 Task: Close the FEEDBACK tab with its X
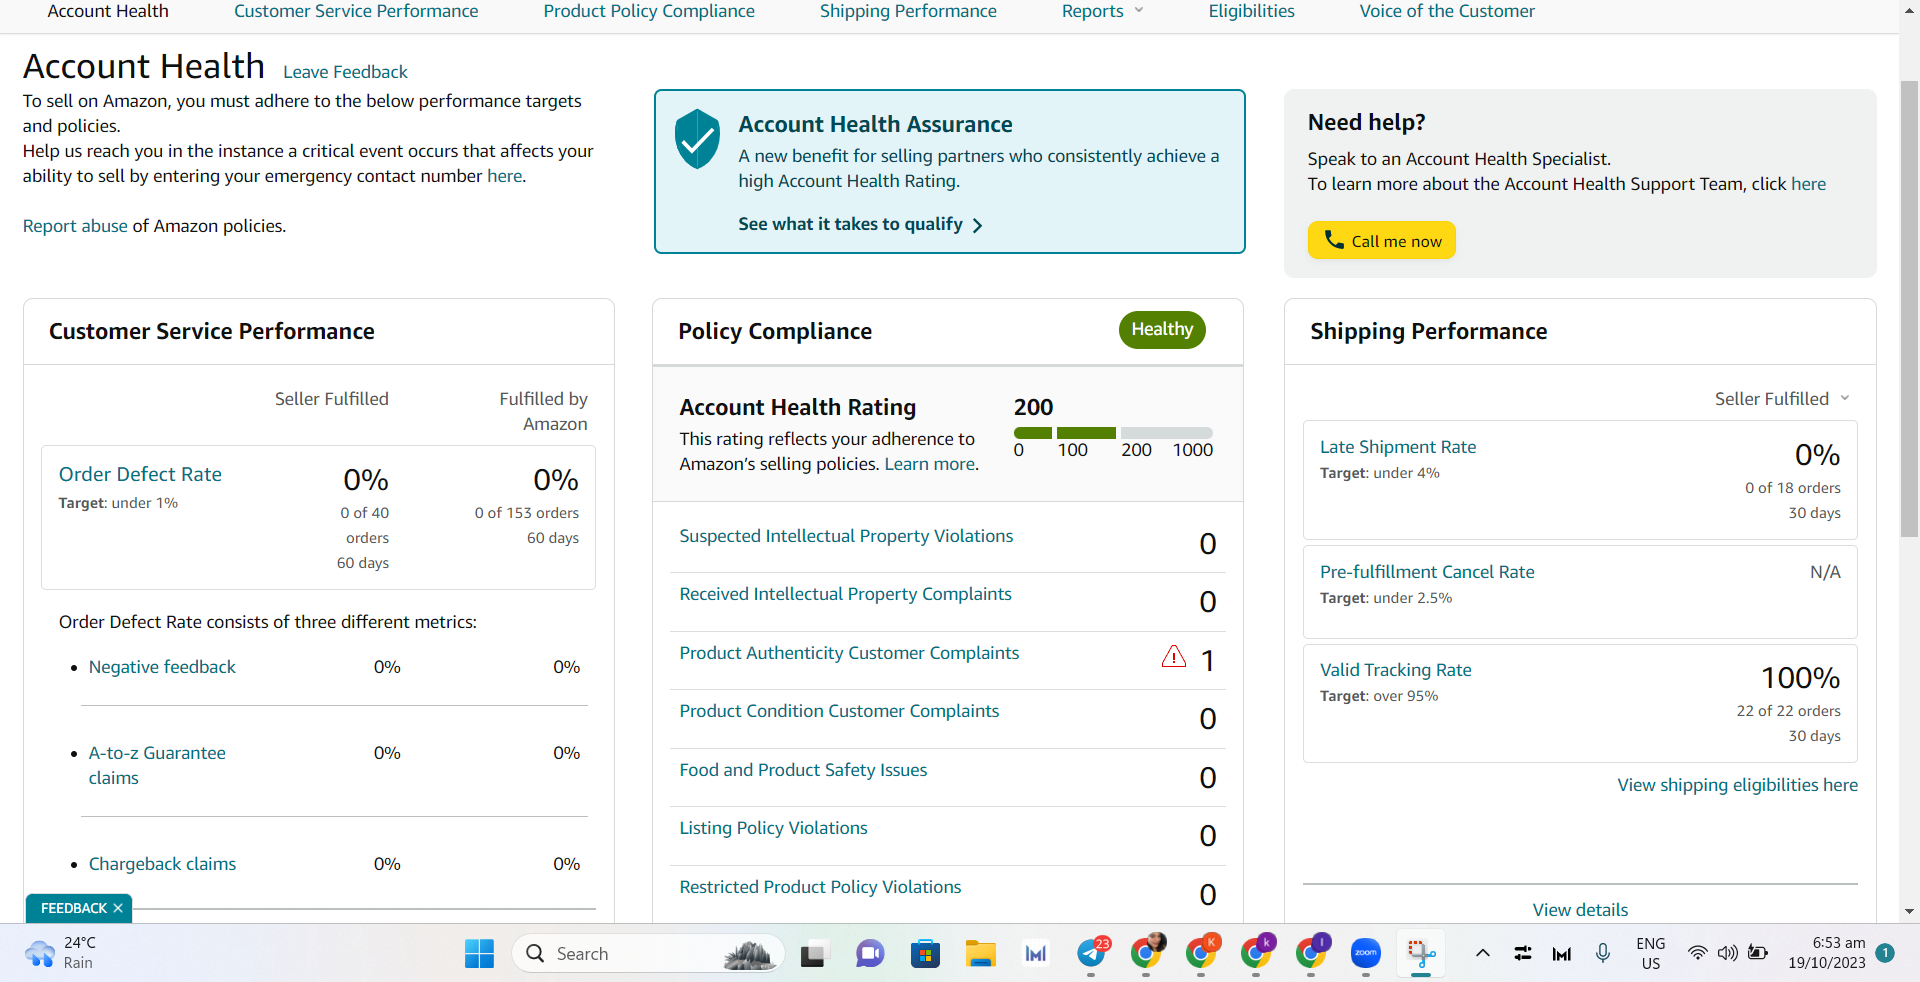tap(118, 908)
